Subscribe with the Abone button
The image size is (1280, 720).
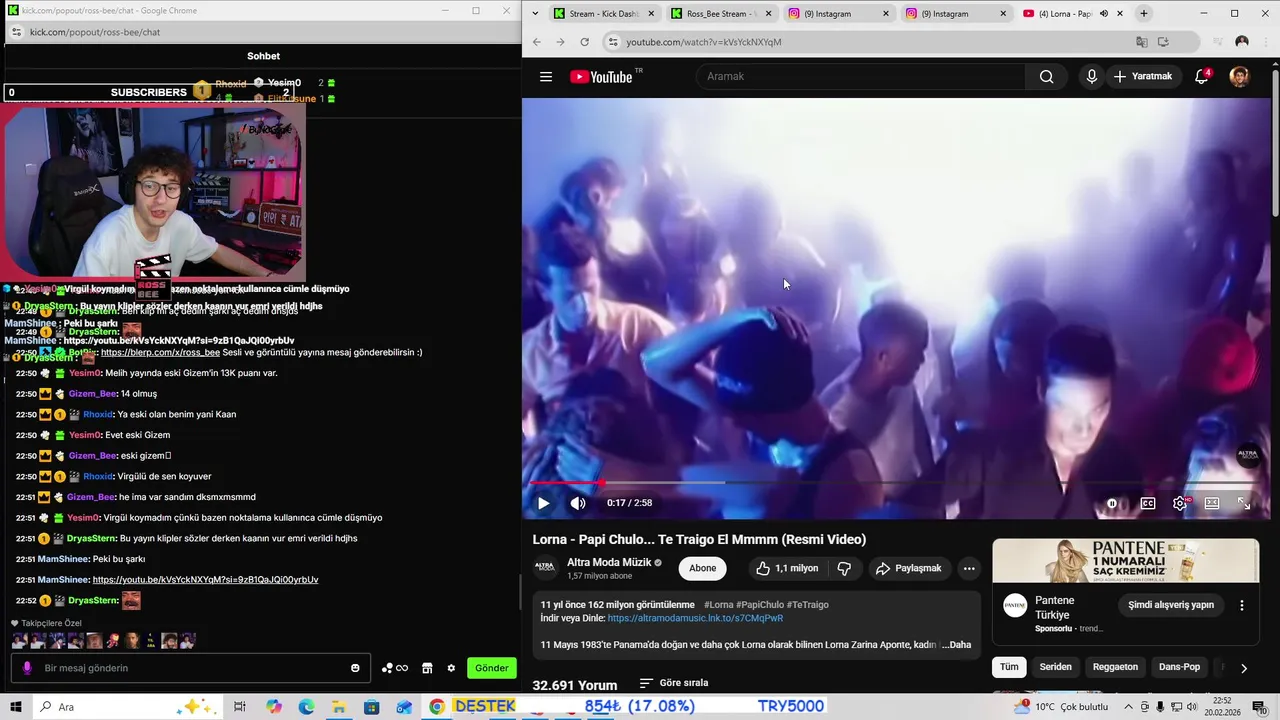tap(702, 568)
